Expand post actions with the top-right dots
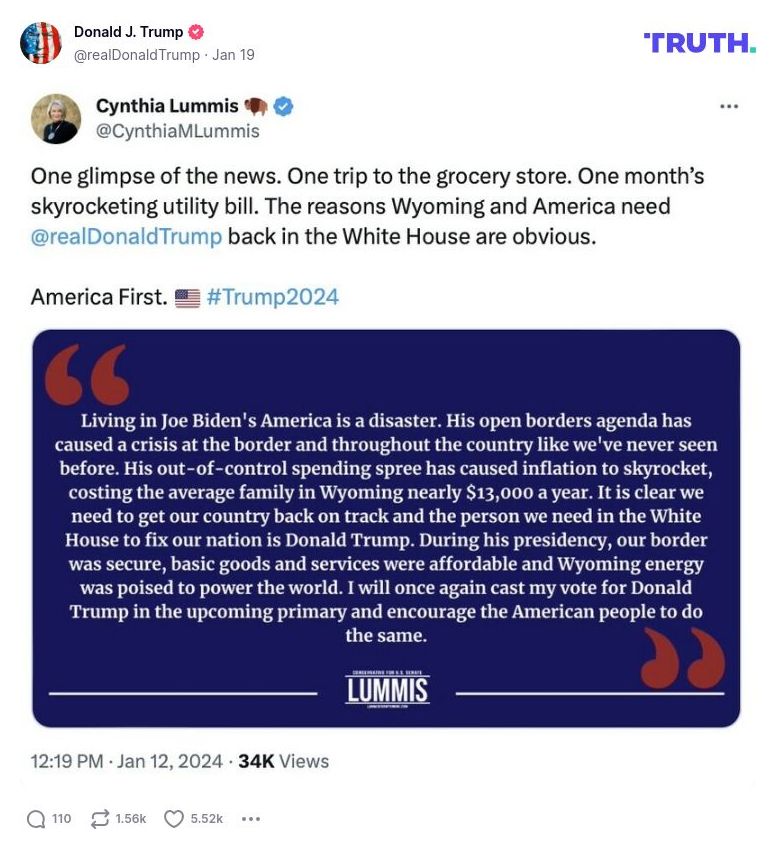Viewport: 777px width, 849px height. point(730,107)
